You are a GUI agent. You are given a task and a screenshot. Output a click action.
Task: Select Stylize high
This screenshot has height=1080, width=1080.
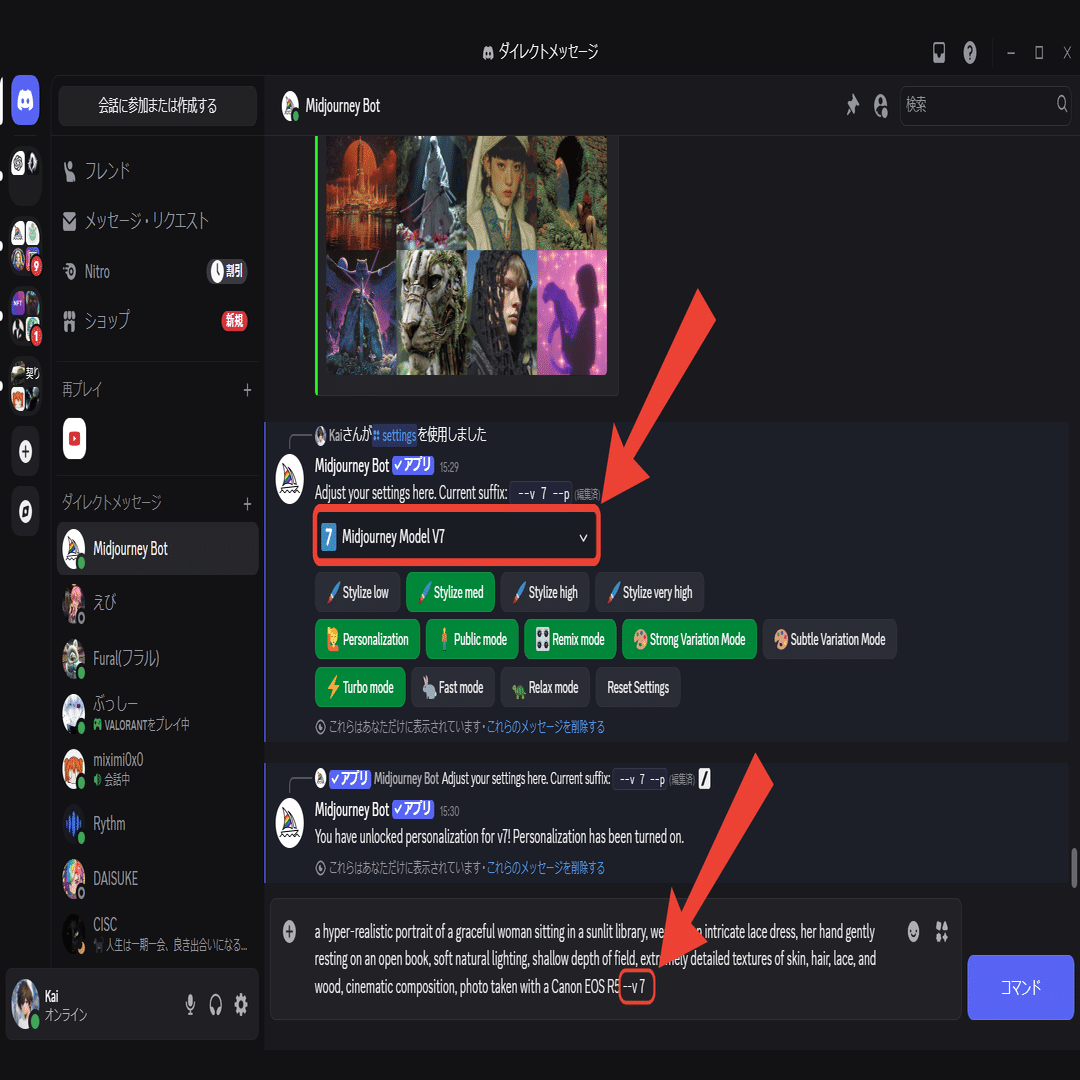tap(545, 592)
